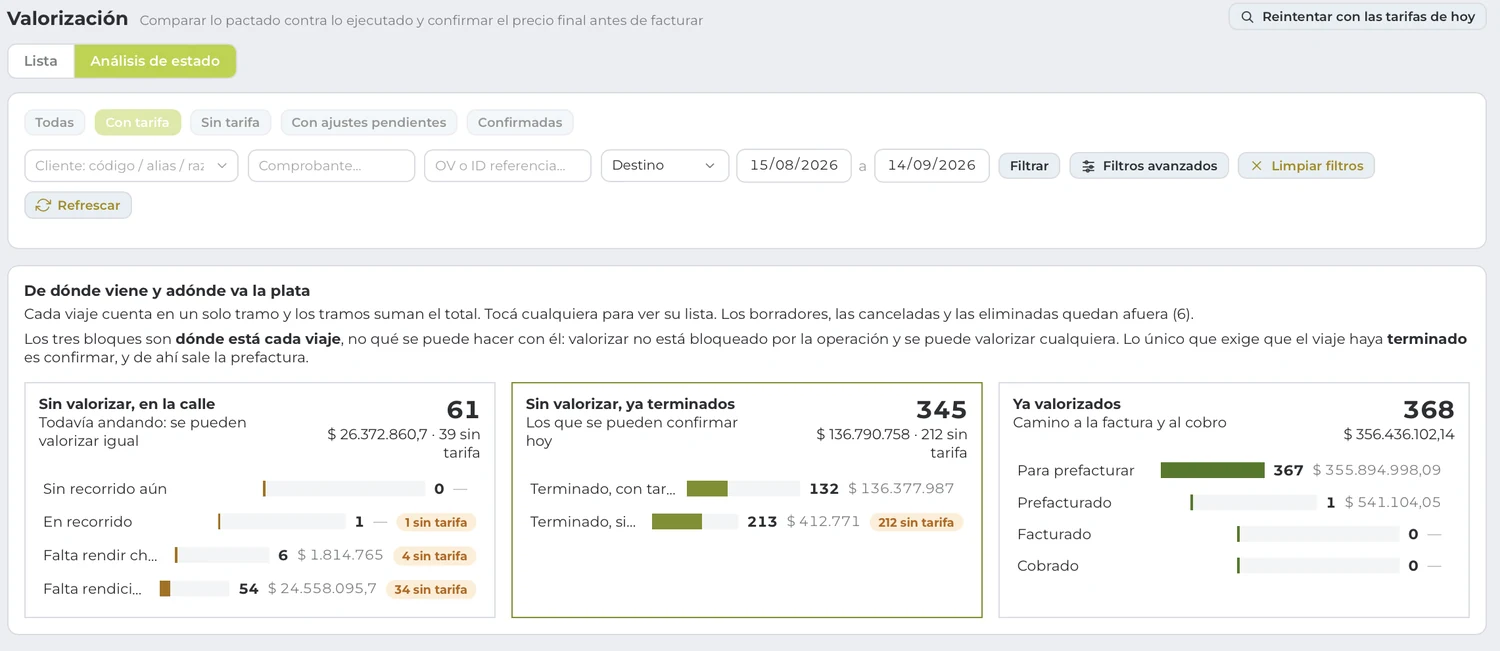This screenshot has height=651, width=1500.
Task: Click the amount $ 412.771
Action: click(x=823, y=521)
